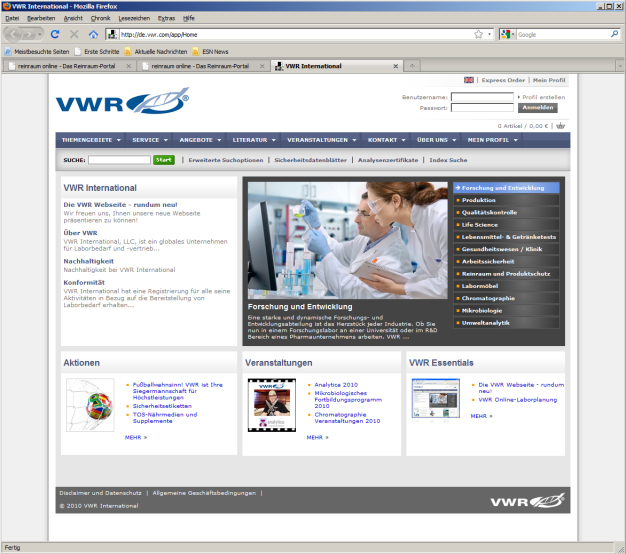
Task: Select Produktion in the topic list
Action: [506, 200]
